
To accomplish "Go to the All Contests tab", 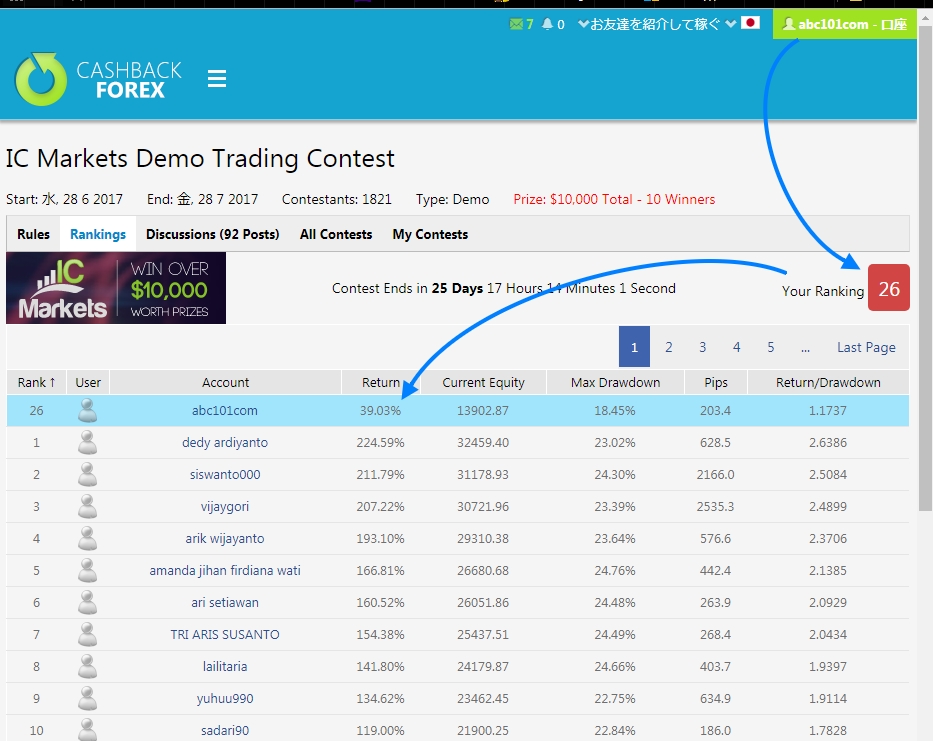I will click(x=336, y=235).
